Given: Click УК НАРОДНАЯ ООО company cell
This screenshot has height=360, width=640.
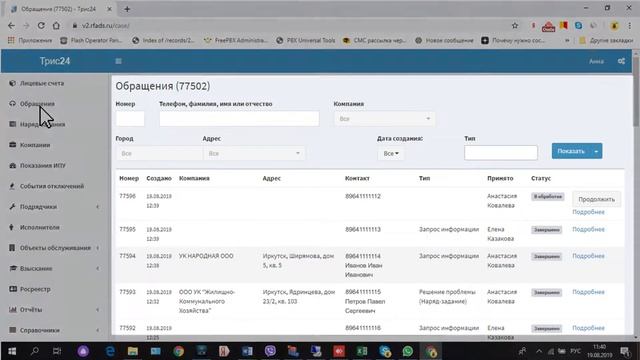Looking at the screenshot, I should [x=206, y=256].
